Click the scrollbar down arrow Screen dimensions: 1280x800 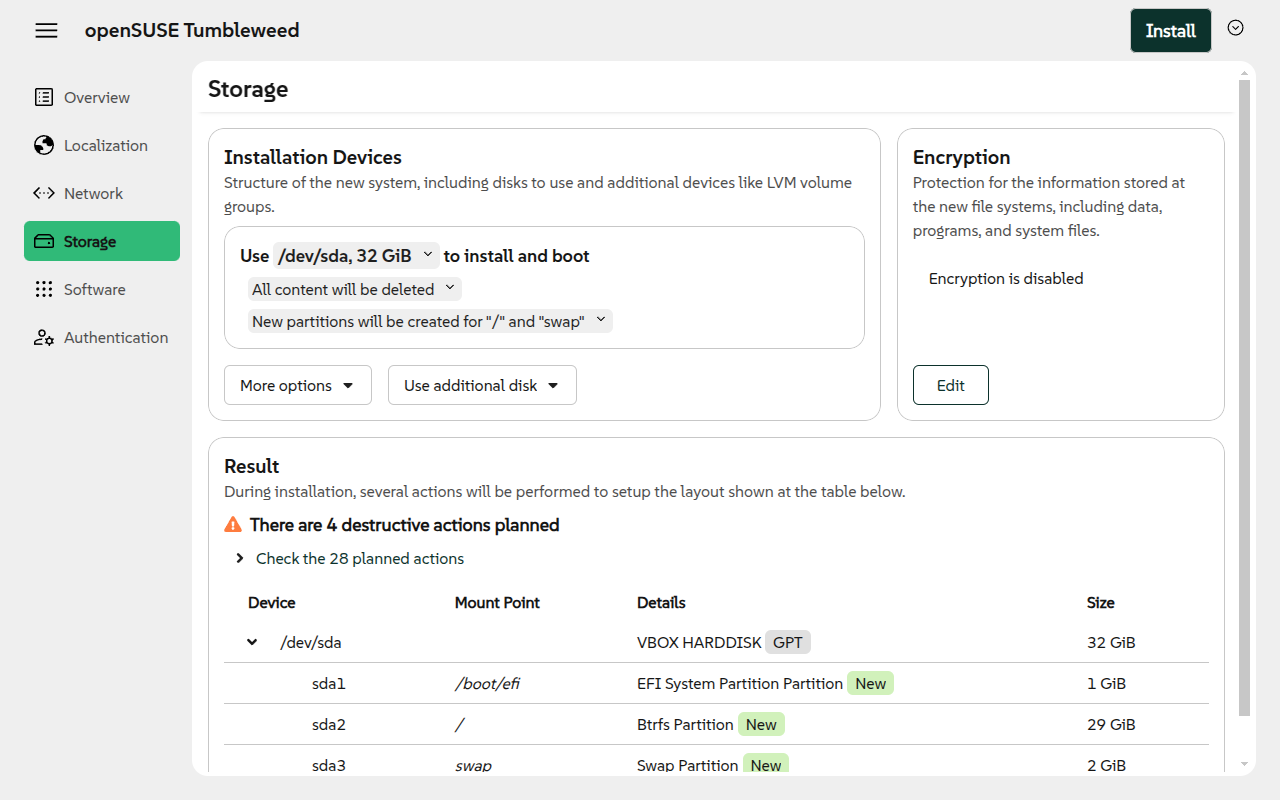coord(1244,764)
